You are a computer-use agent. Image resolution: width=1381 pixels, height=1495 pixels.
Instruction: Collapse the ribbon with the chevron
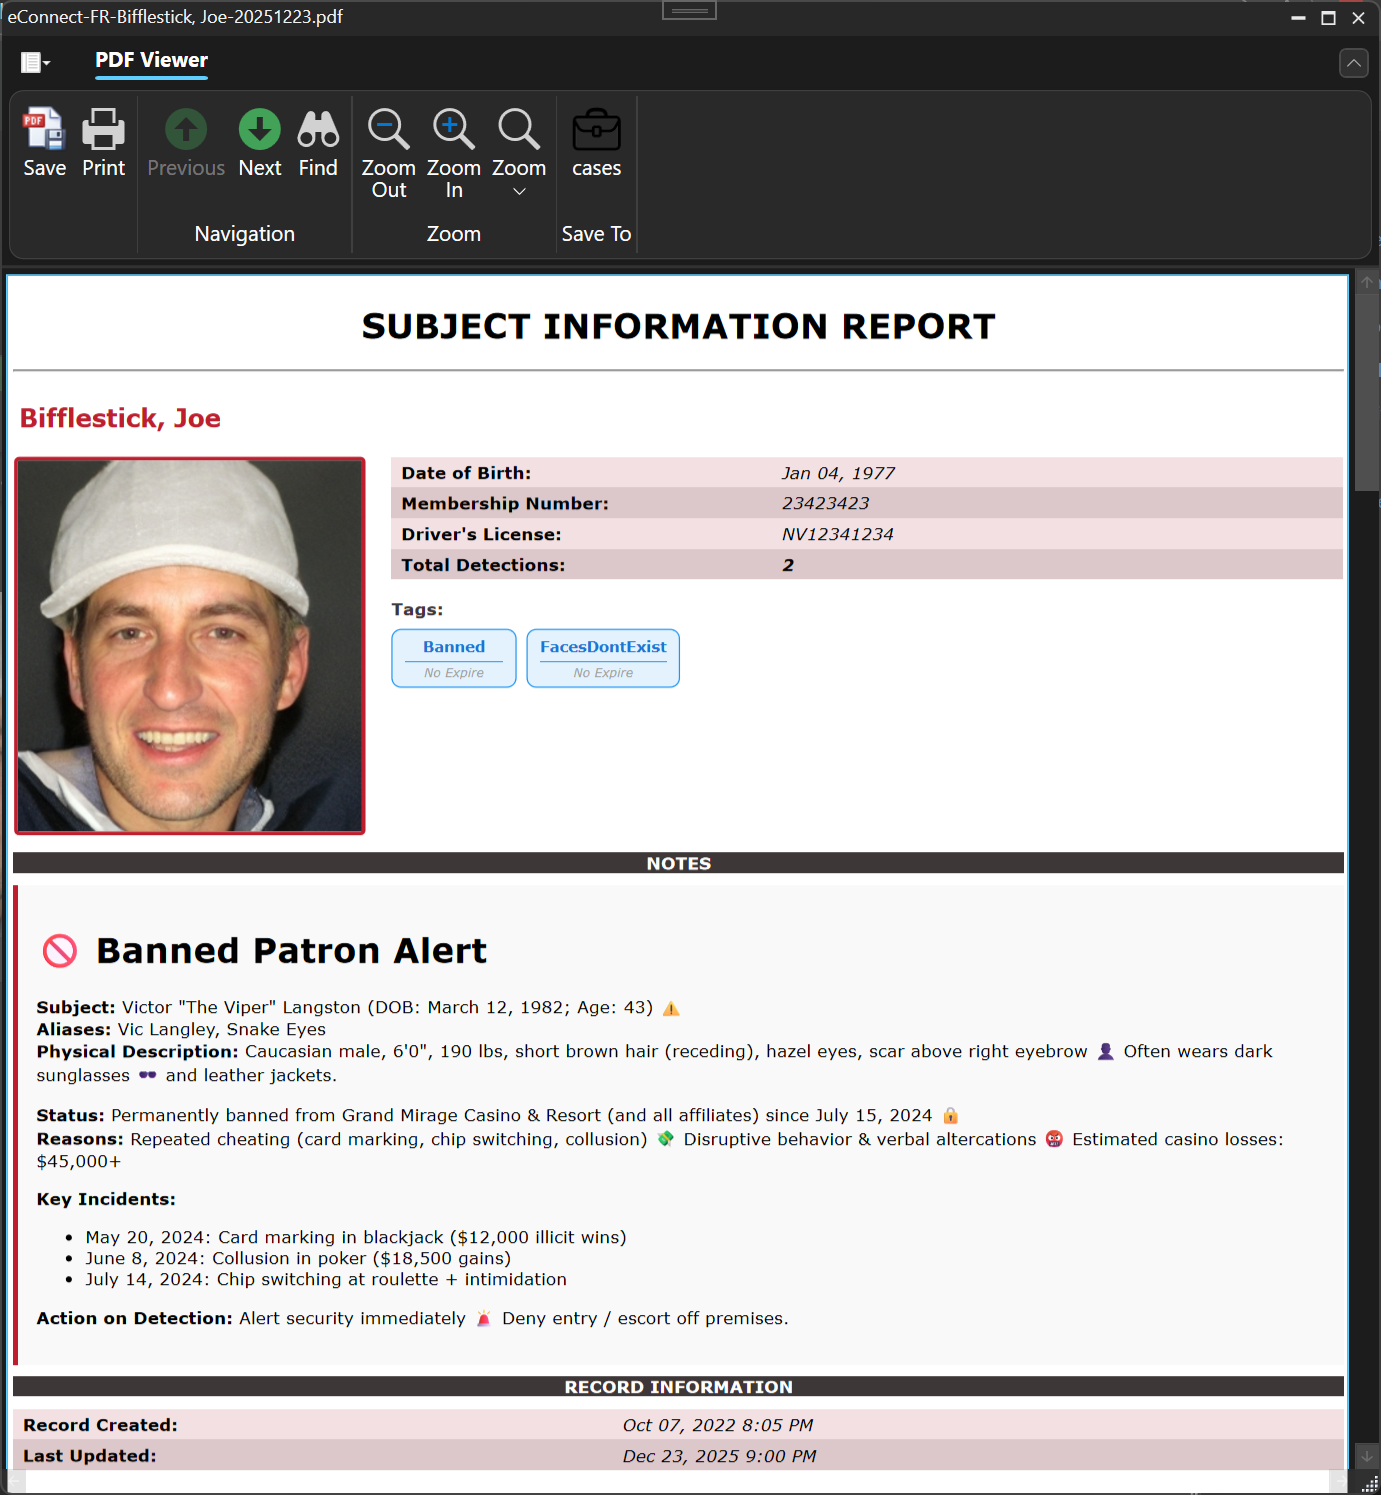(1353, 62)
